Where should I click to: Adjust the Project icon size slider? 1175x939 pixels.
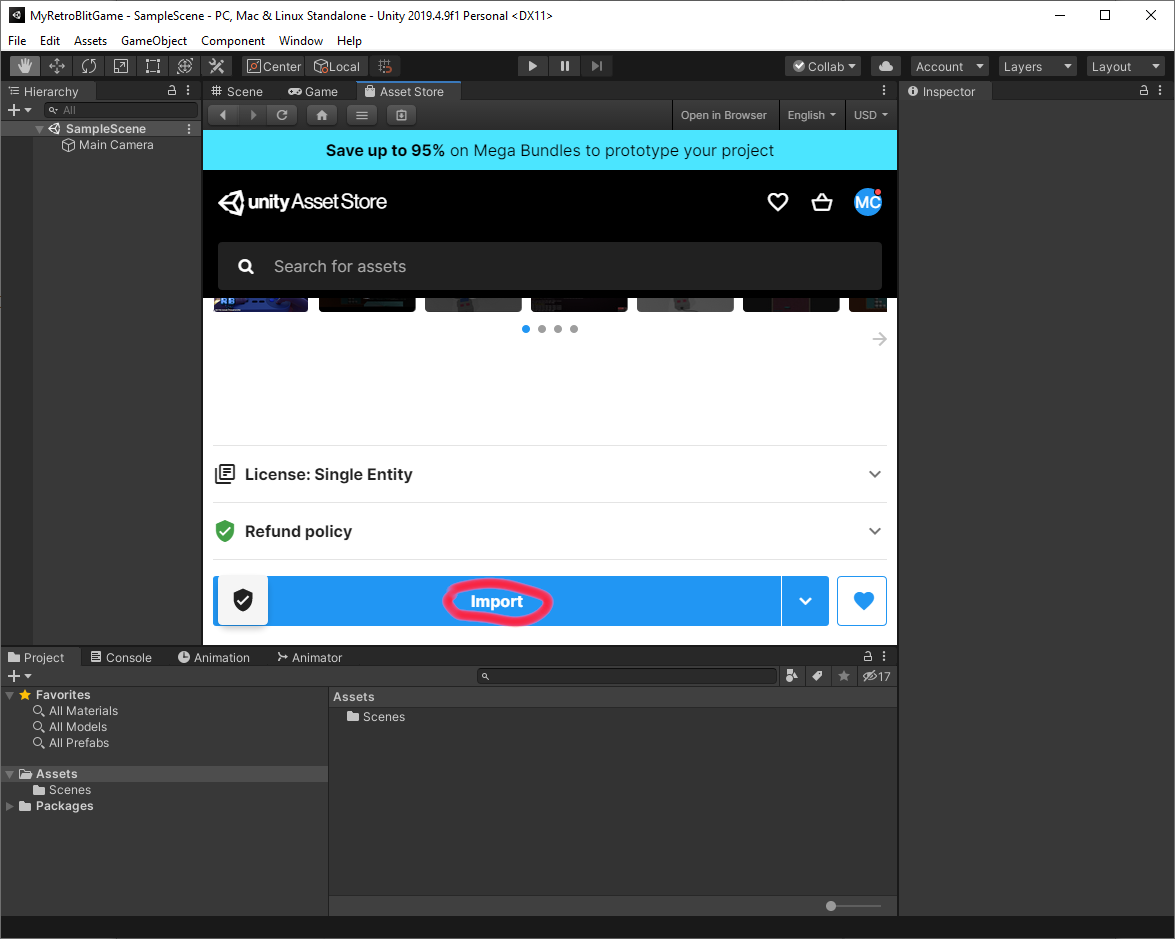point(831,906)
